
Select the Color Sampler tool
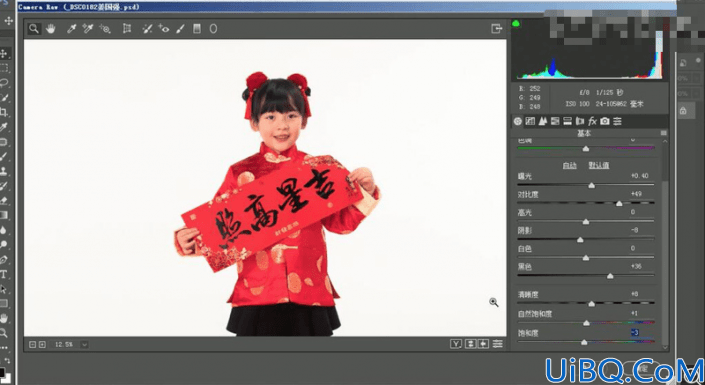pos(88,29)
